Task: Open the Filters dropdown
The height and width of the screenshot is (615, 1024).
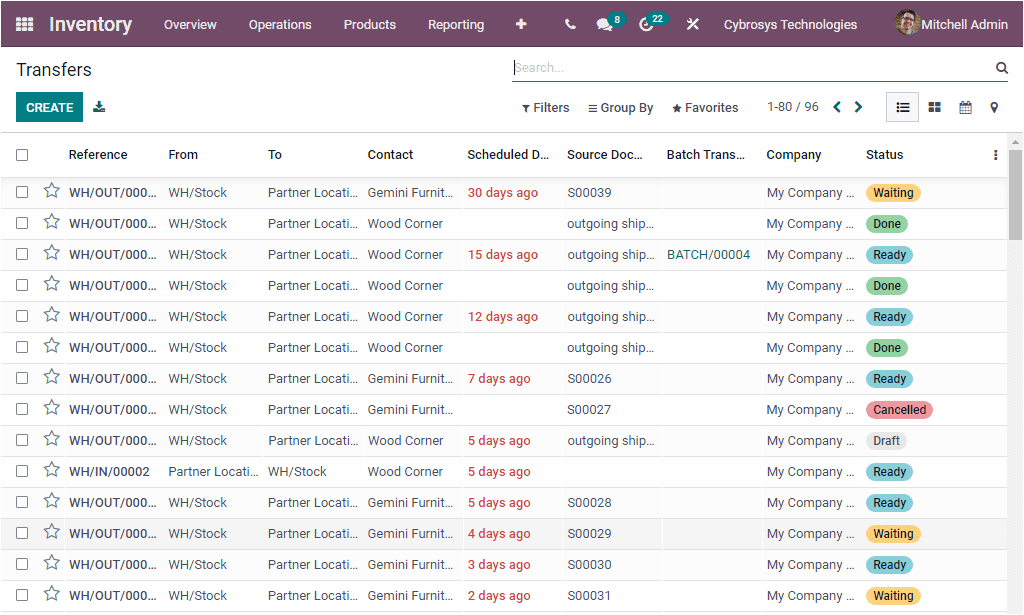Action: [x=544, y=107]
